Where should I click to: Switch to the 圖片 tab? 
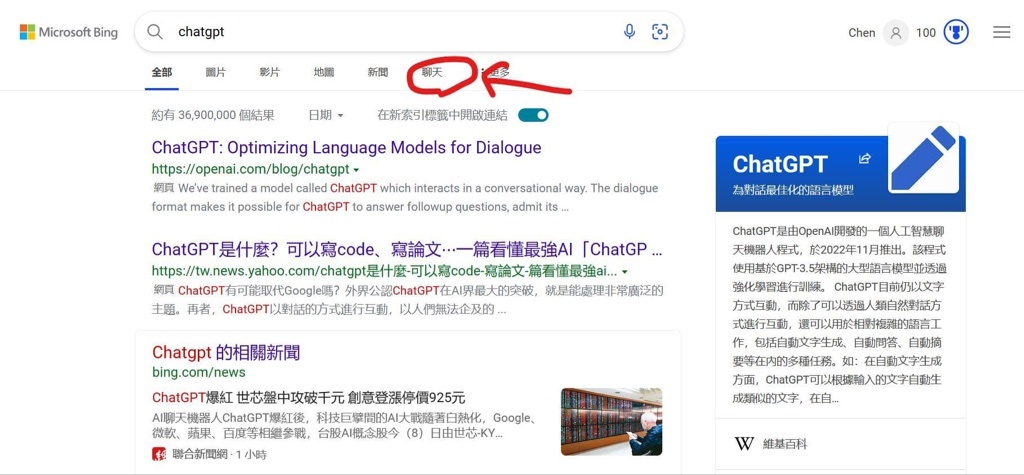click(x=216, y=73)
